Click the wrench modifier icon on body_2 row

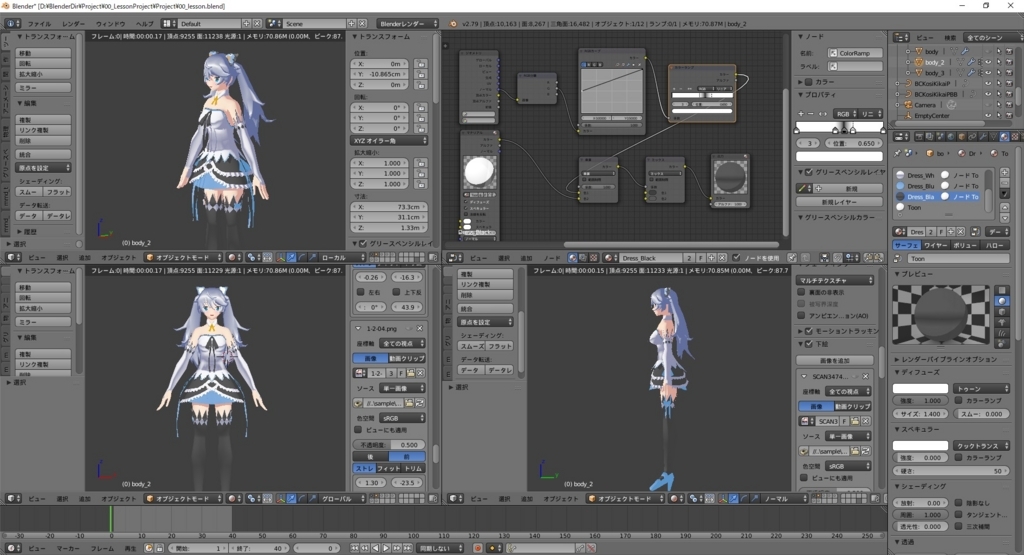[970, 63]
